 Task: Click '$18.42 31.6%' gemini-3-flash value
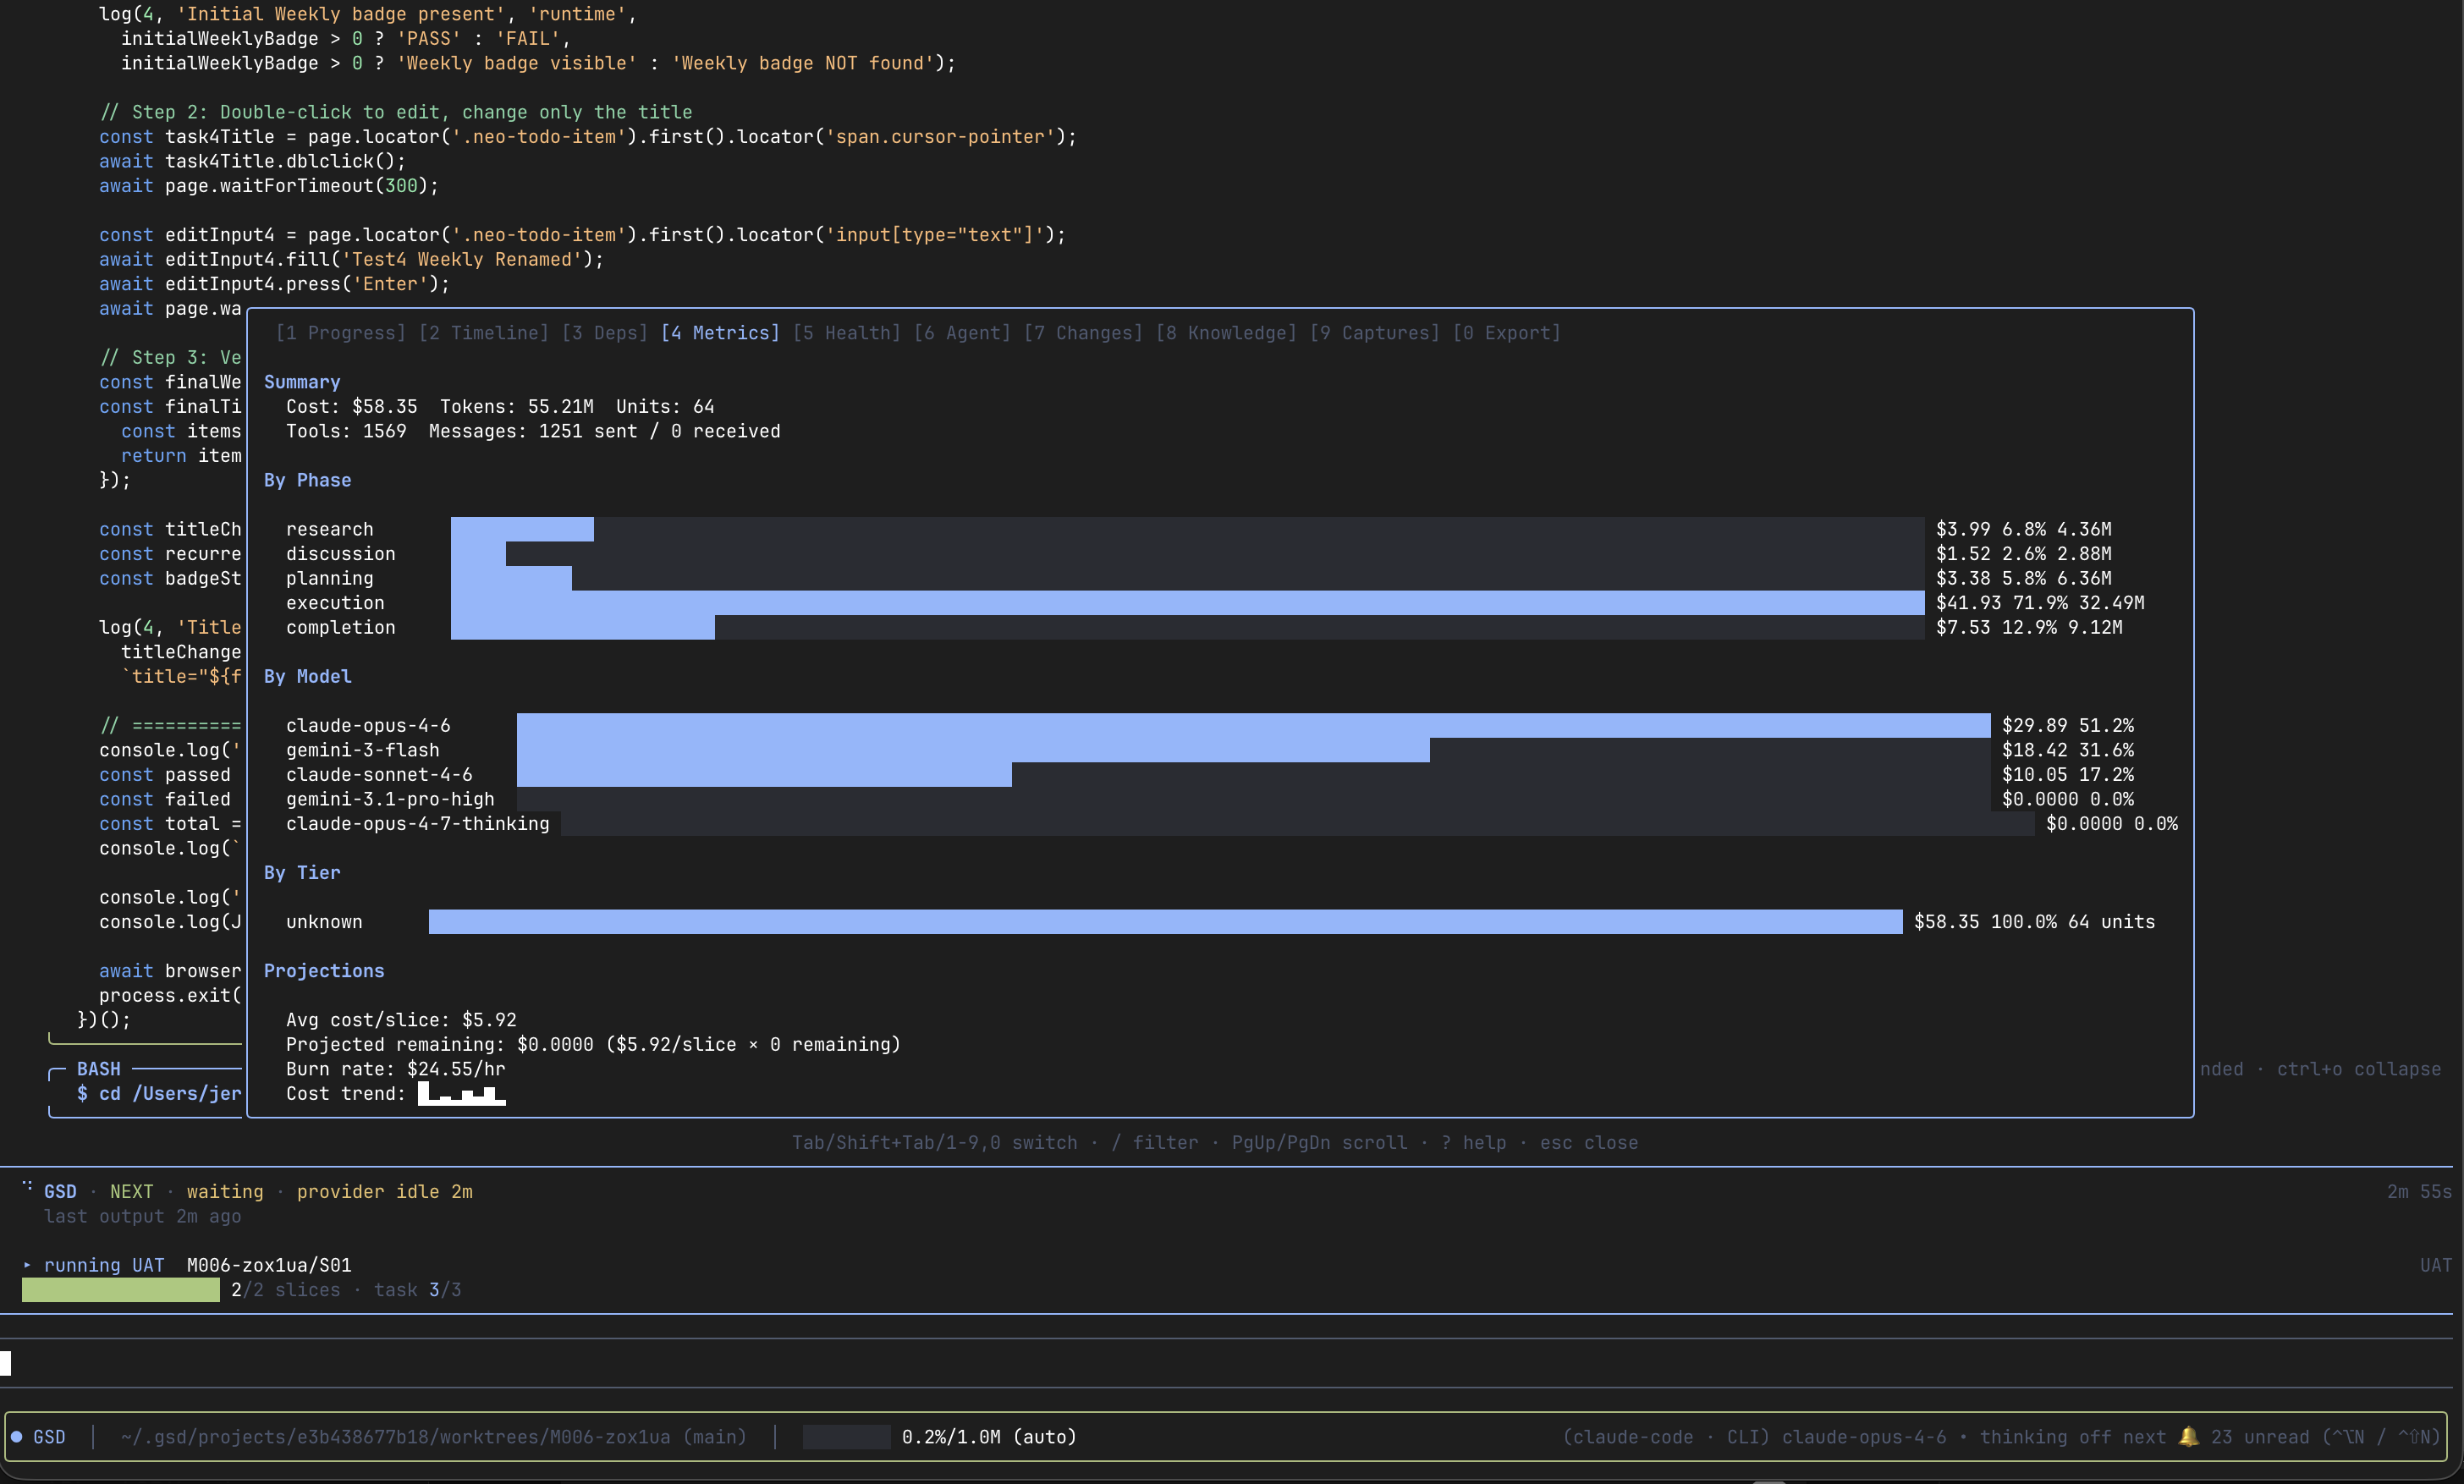tap(2068, 750)
